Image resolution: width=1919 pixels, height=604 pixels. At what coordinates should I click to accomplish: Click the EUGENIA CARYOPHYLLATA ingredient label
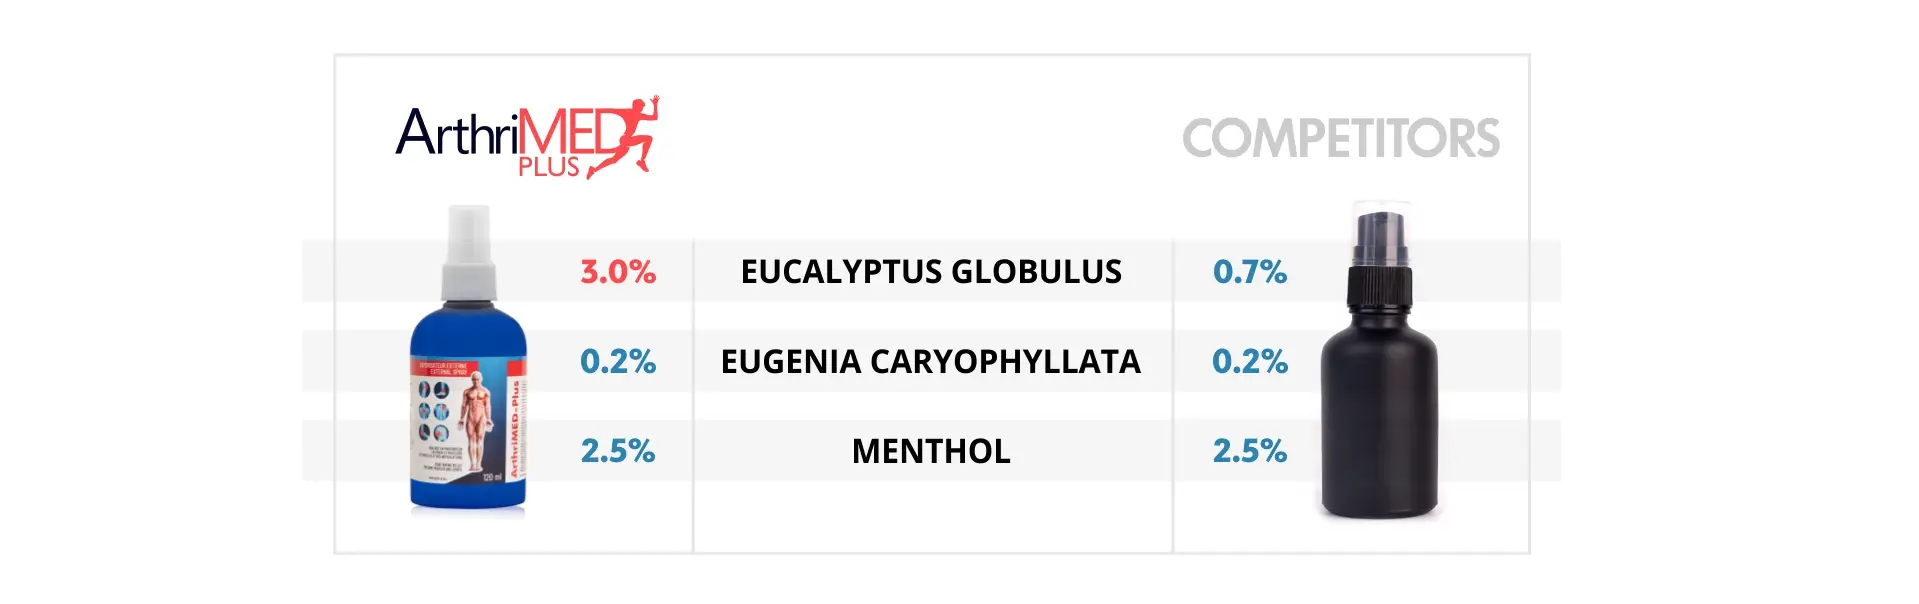click(x=931, y=361)
